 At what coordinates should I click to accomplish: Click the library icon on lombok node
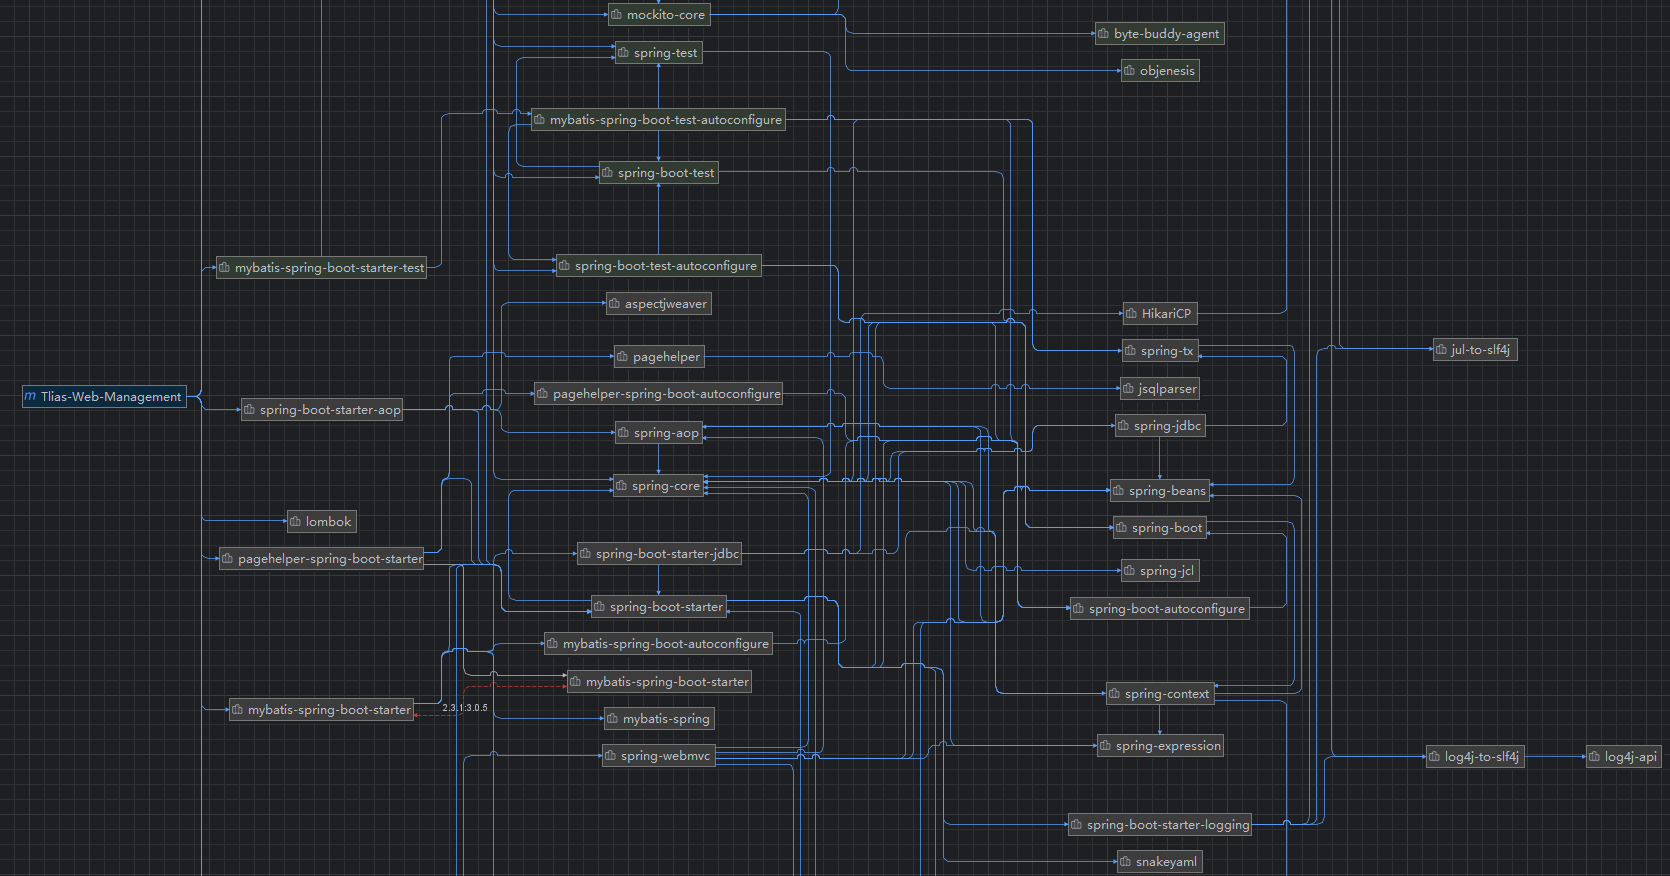pyautogui.click(x=296, y=522)
